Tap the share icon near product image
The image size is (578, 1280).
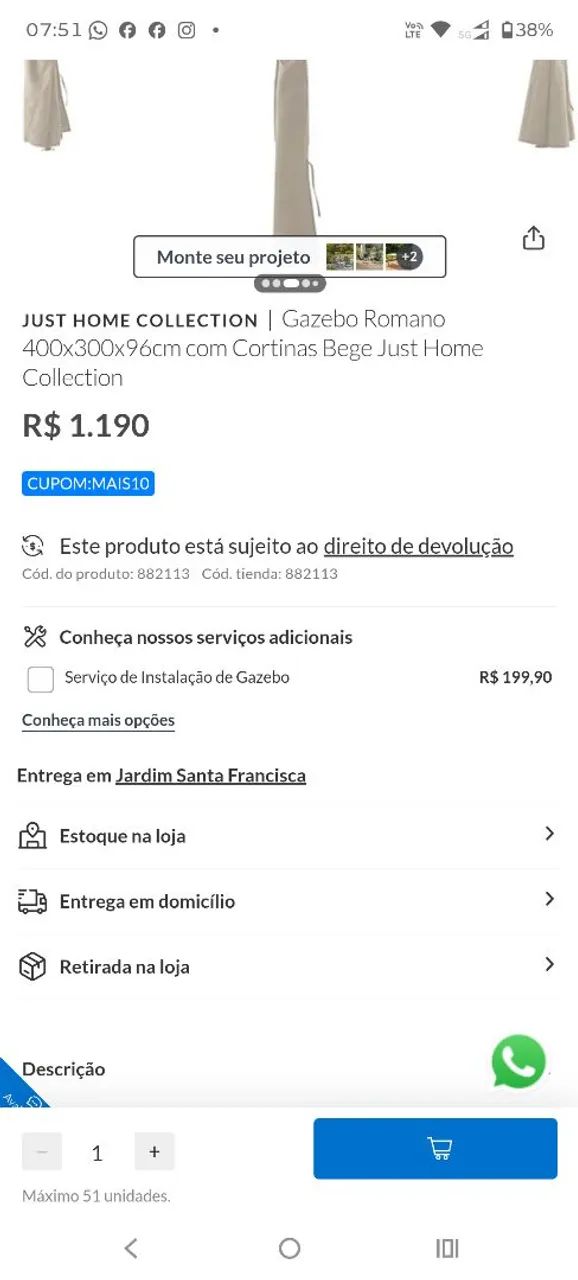click(534, 238)
